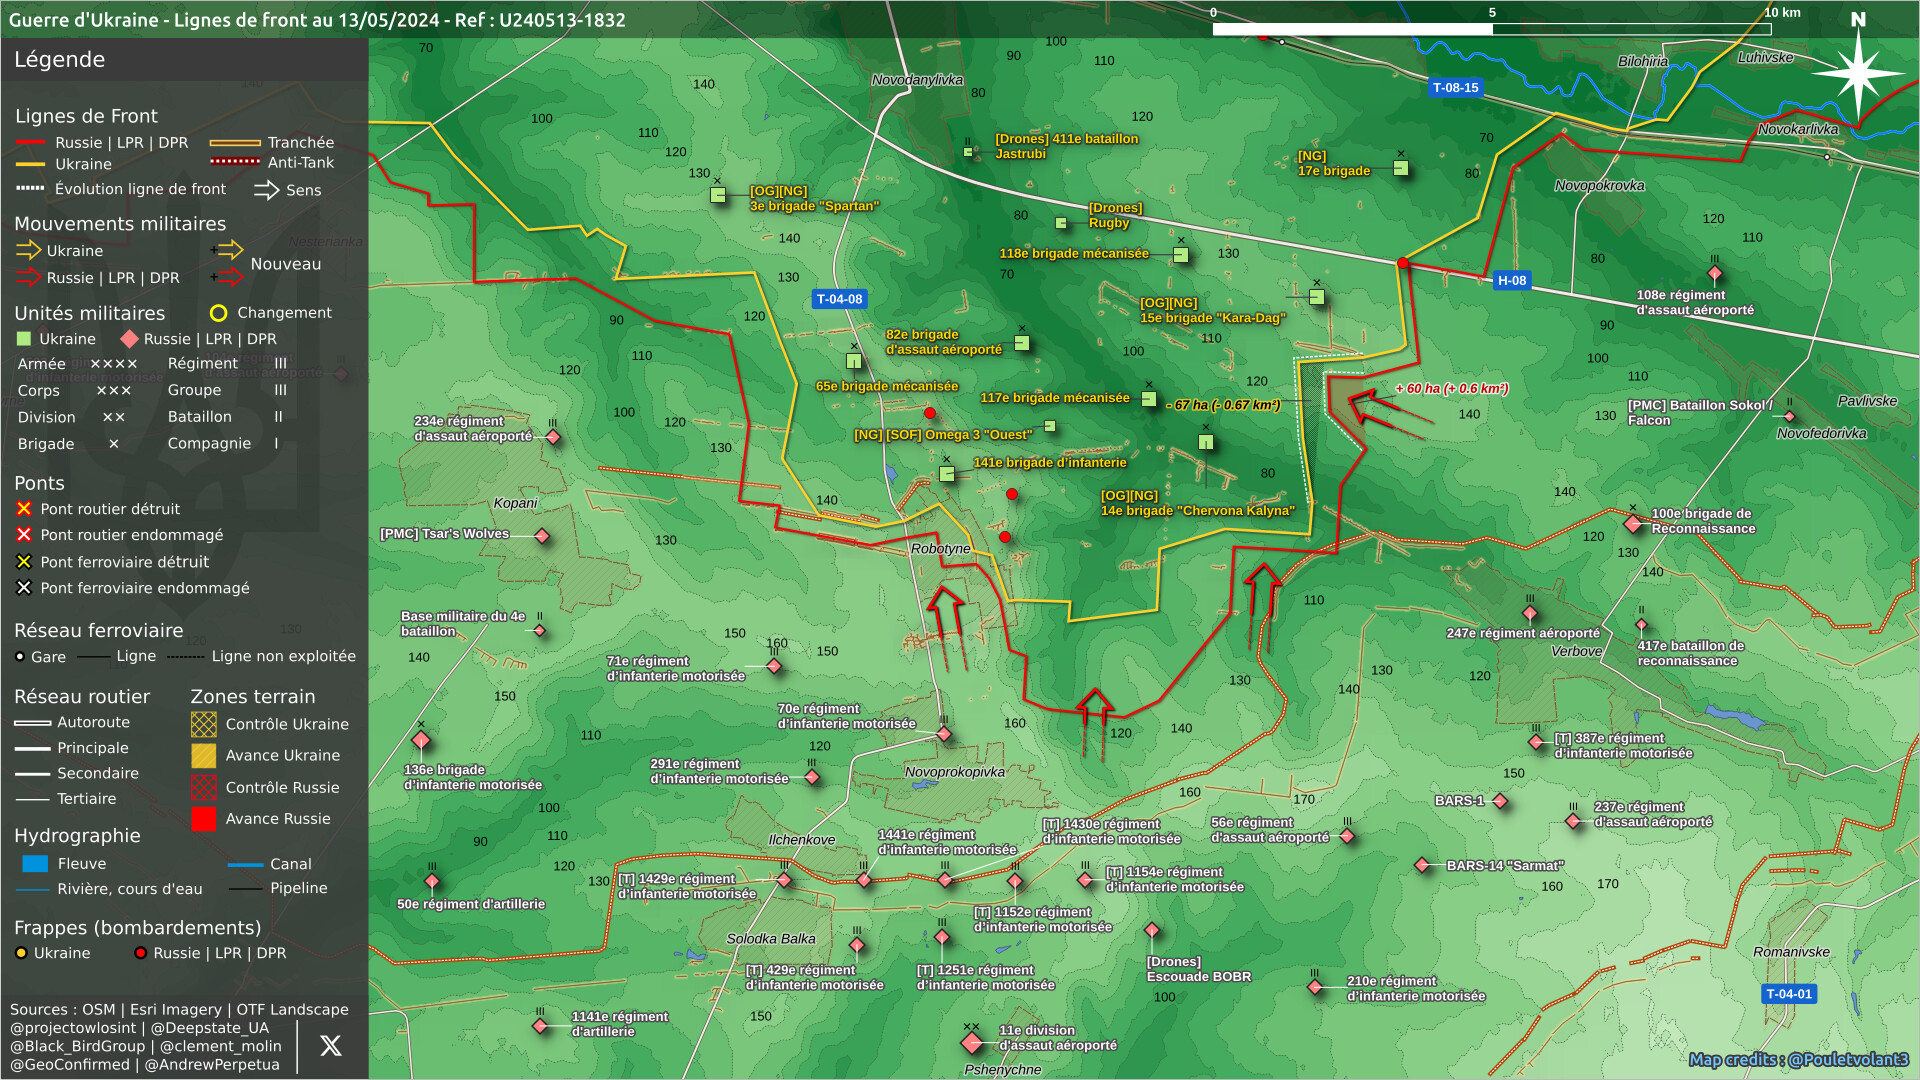
Task: Click the 11e division d'assaut aéroporté diamond marker
Action: point(971,1043)
